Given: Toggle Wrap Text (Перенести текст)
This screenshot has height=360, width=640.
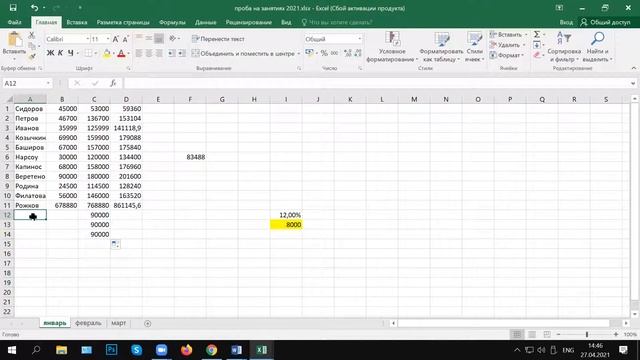Looking at the screenshot, I should coord(218,39).
